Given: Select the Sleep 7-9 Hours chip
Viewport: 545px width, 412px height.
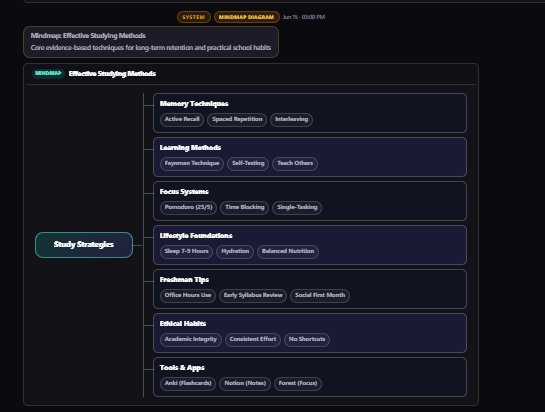Looking at the screenshot, I should [186, 251].
